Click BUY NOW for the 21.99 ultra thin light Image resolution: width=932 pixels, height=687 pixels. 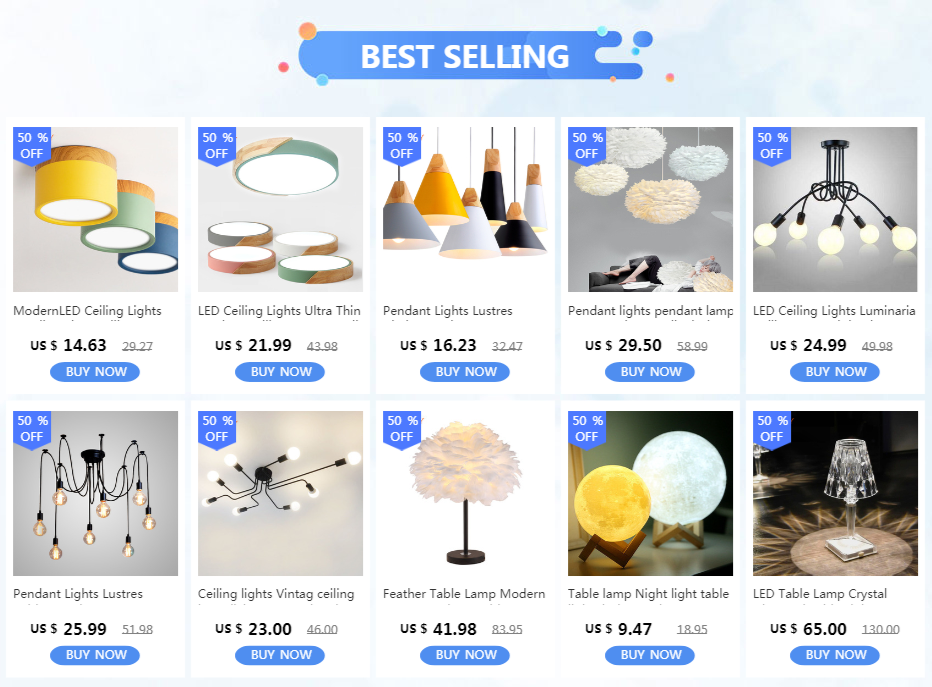point(280,372)
